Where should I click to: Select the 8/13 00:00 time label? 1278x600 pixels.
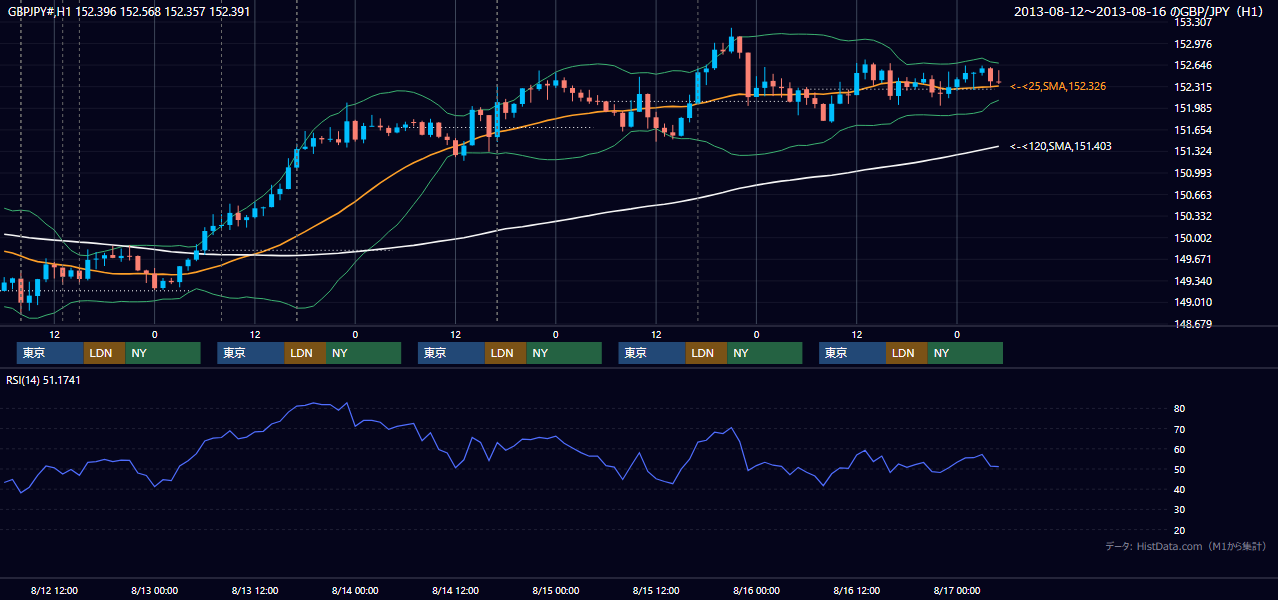154,590
